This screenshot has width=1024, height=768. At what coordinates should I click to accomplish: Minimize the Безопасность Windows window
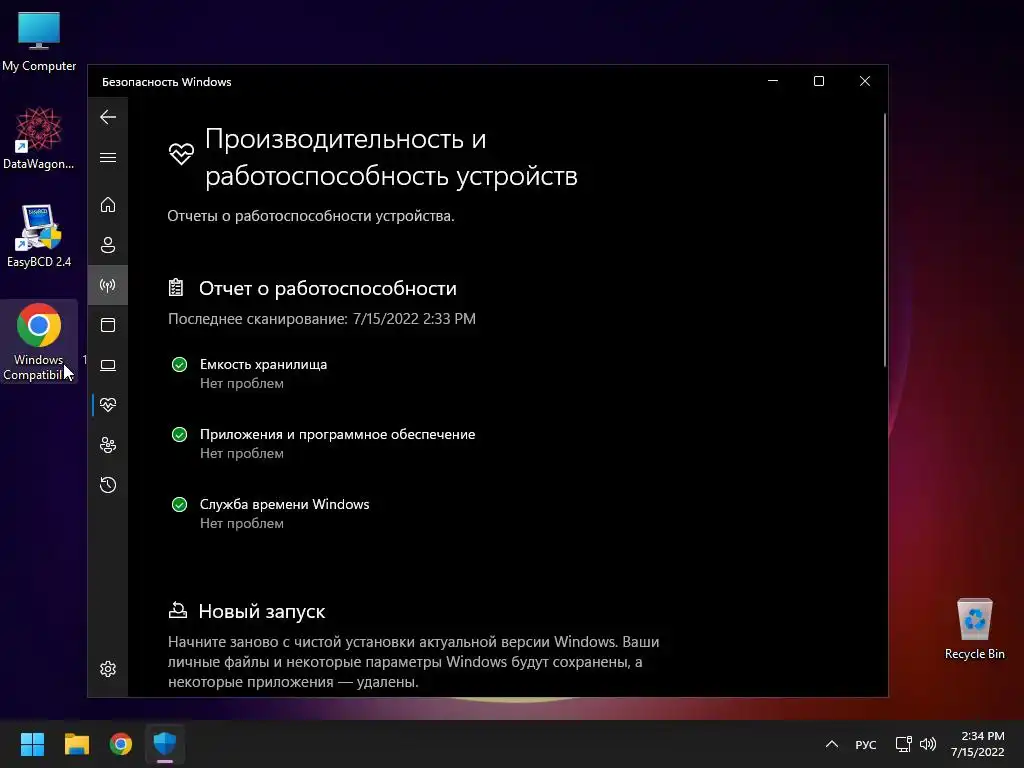[x=773, y=81]
